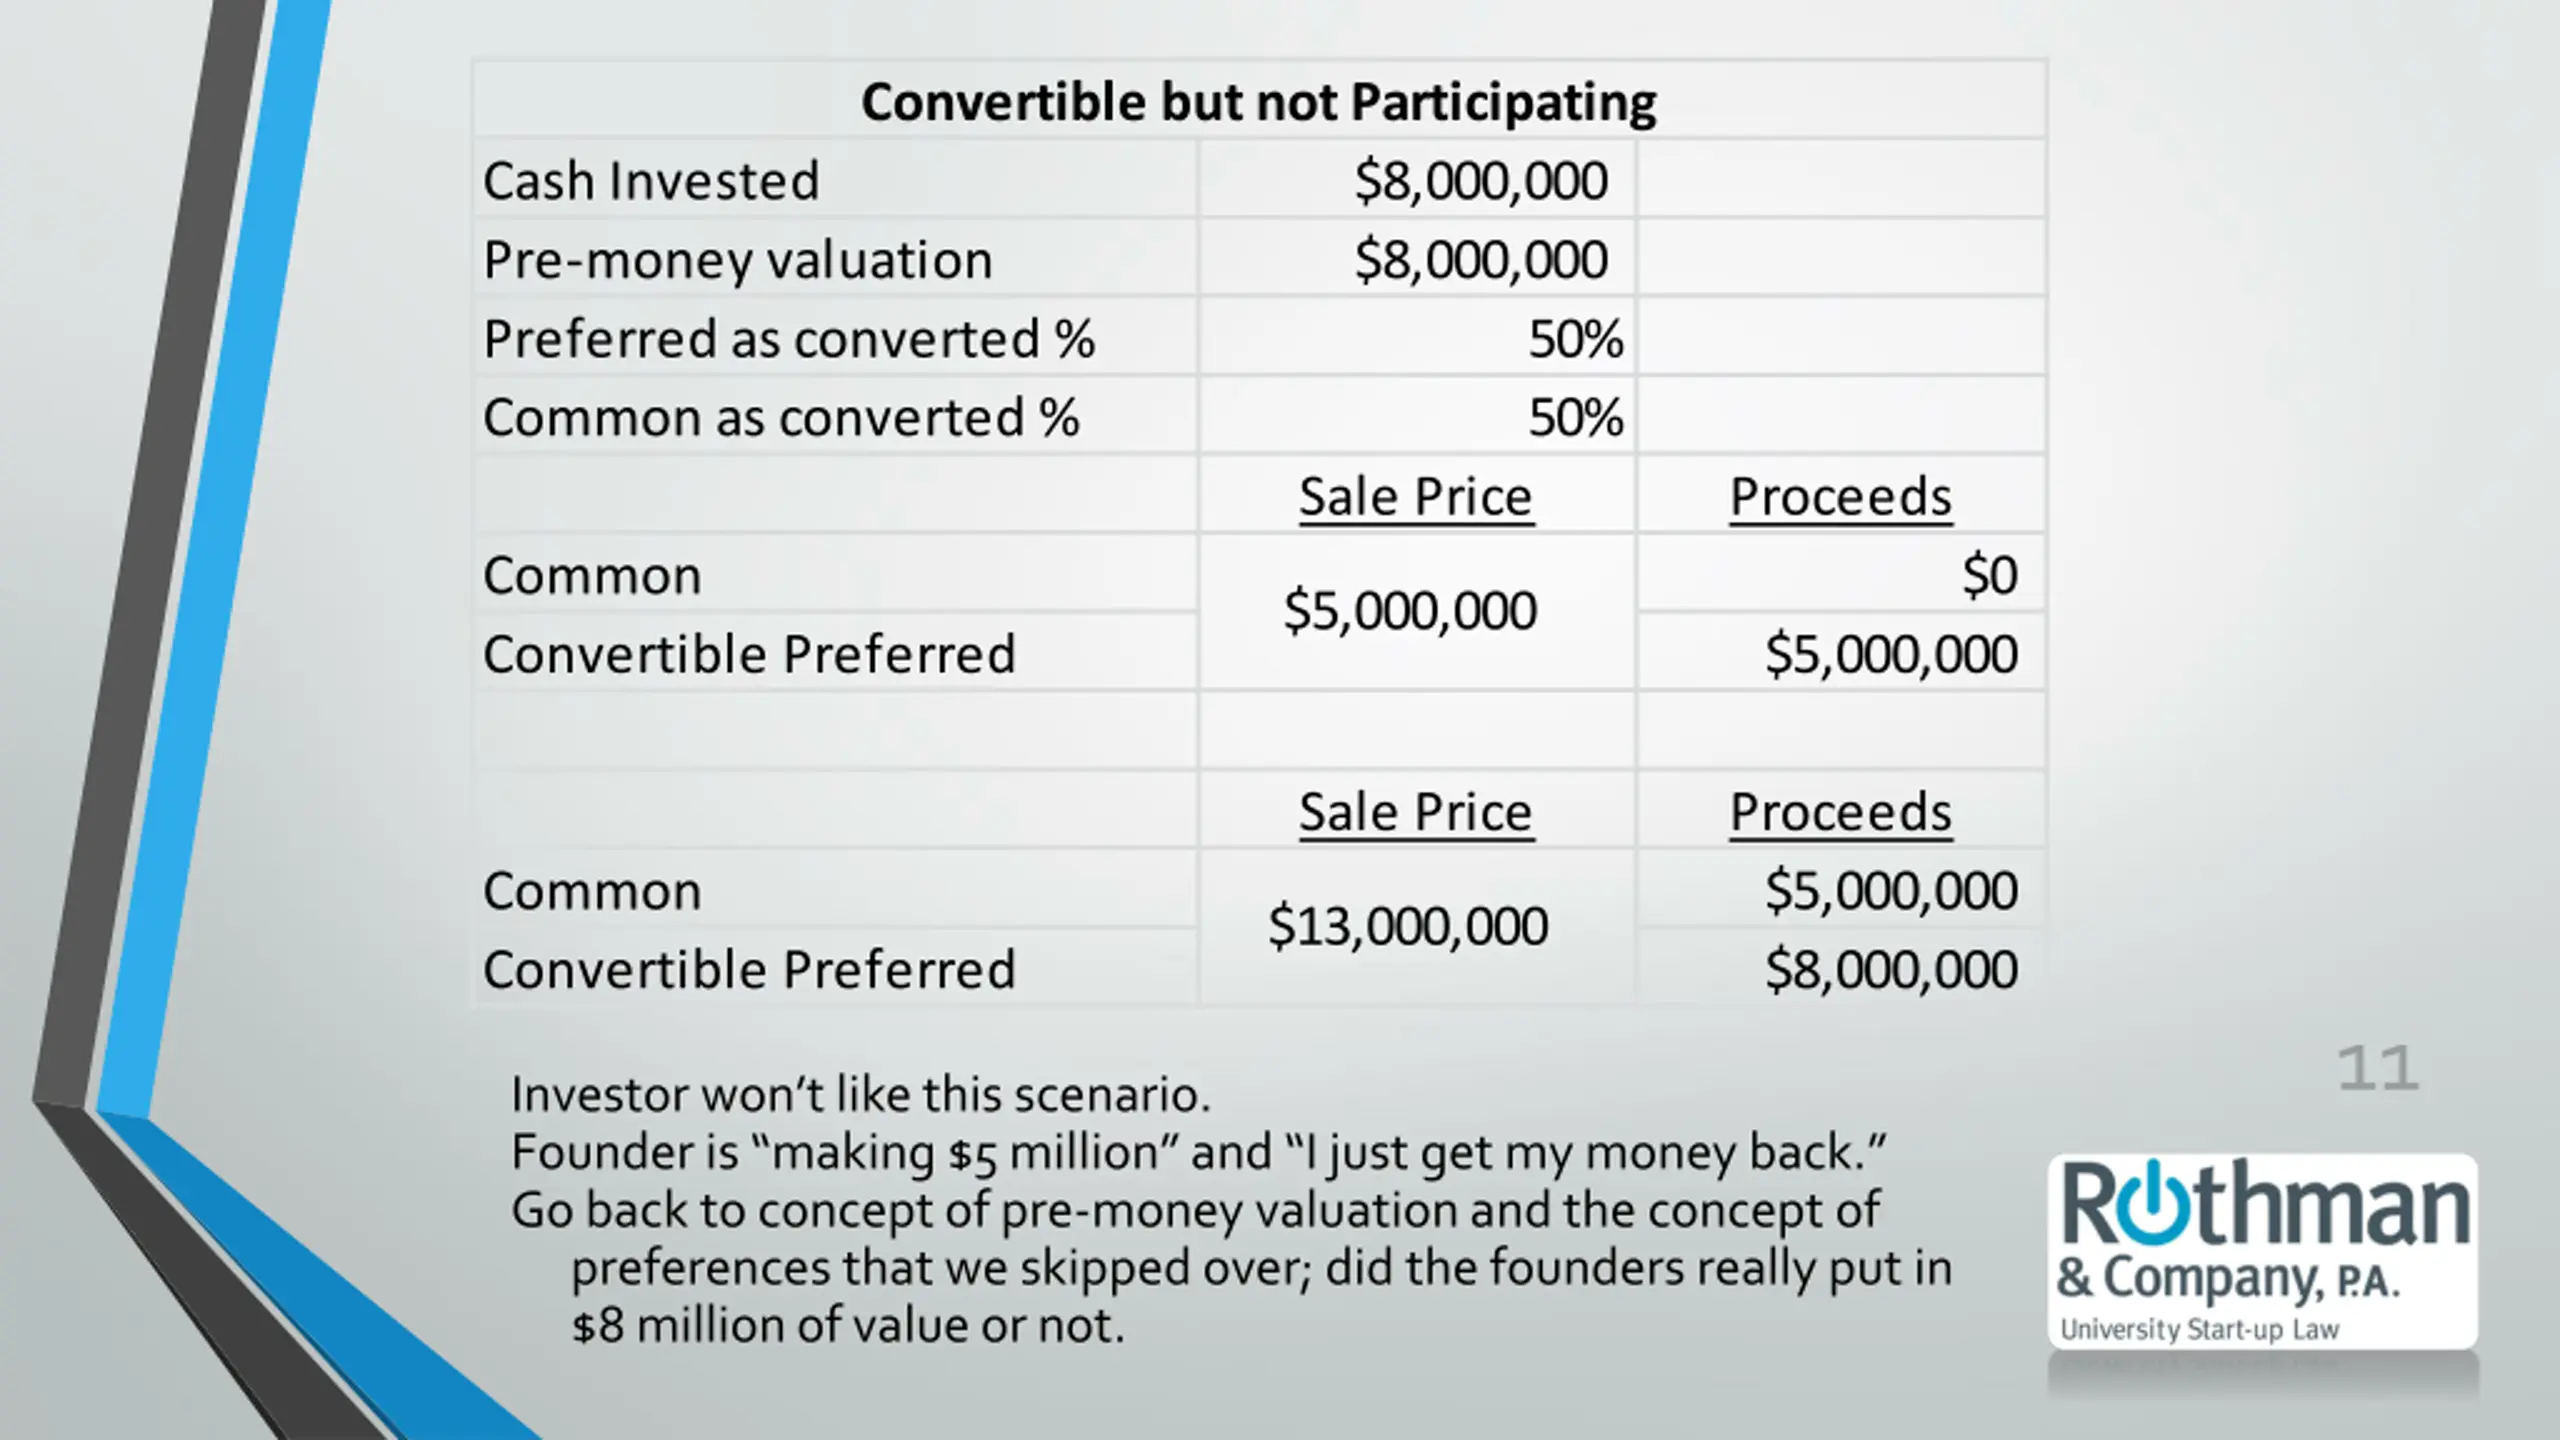2560x1440 pixels.
Task: Click the $0 Common proceeds cell
Action: (x=1840, y=574)
